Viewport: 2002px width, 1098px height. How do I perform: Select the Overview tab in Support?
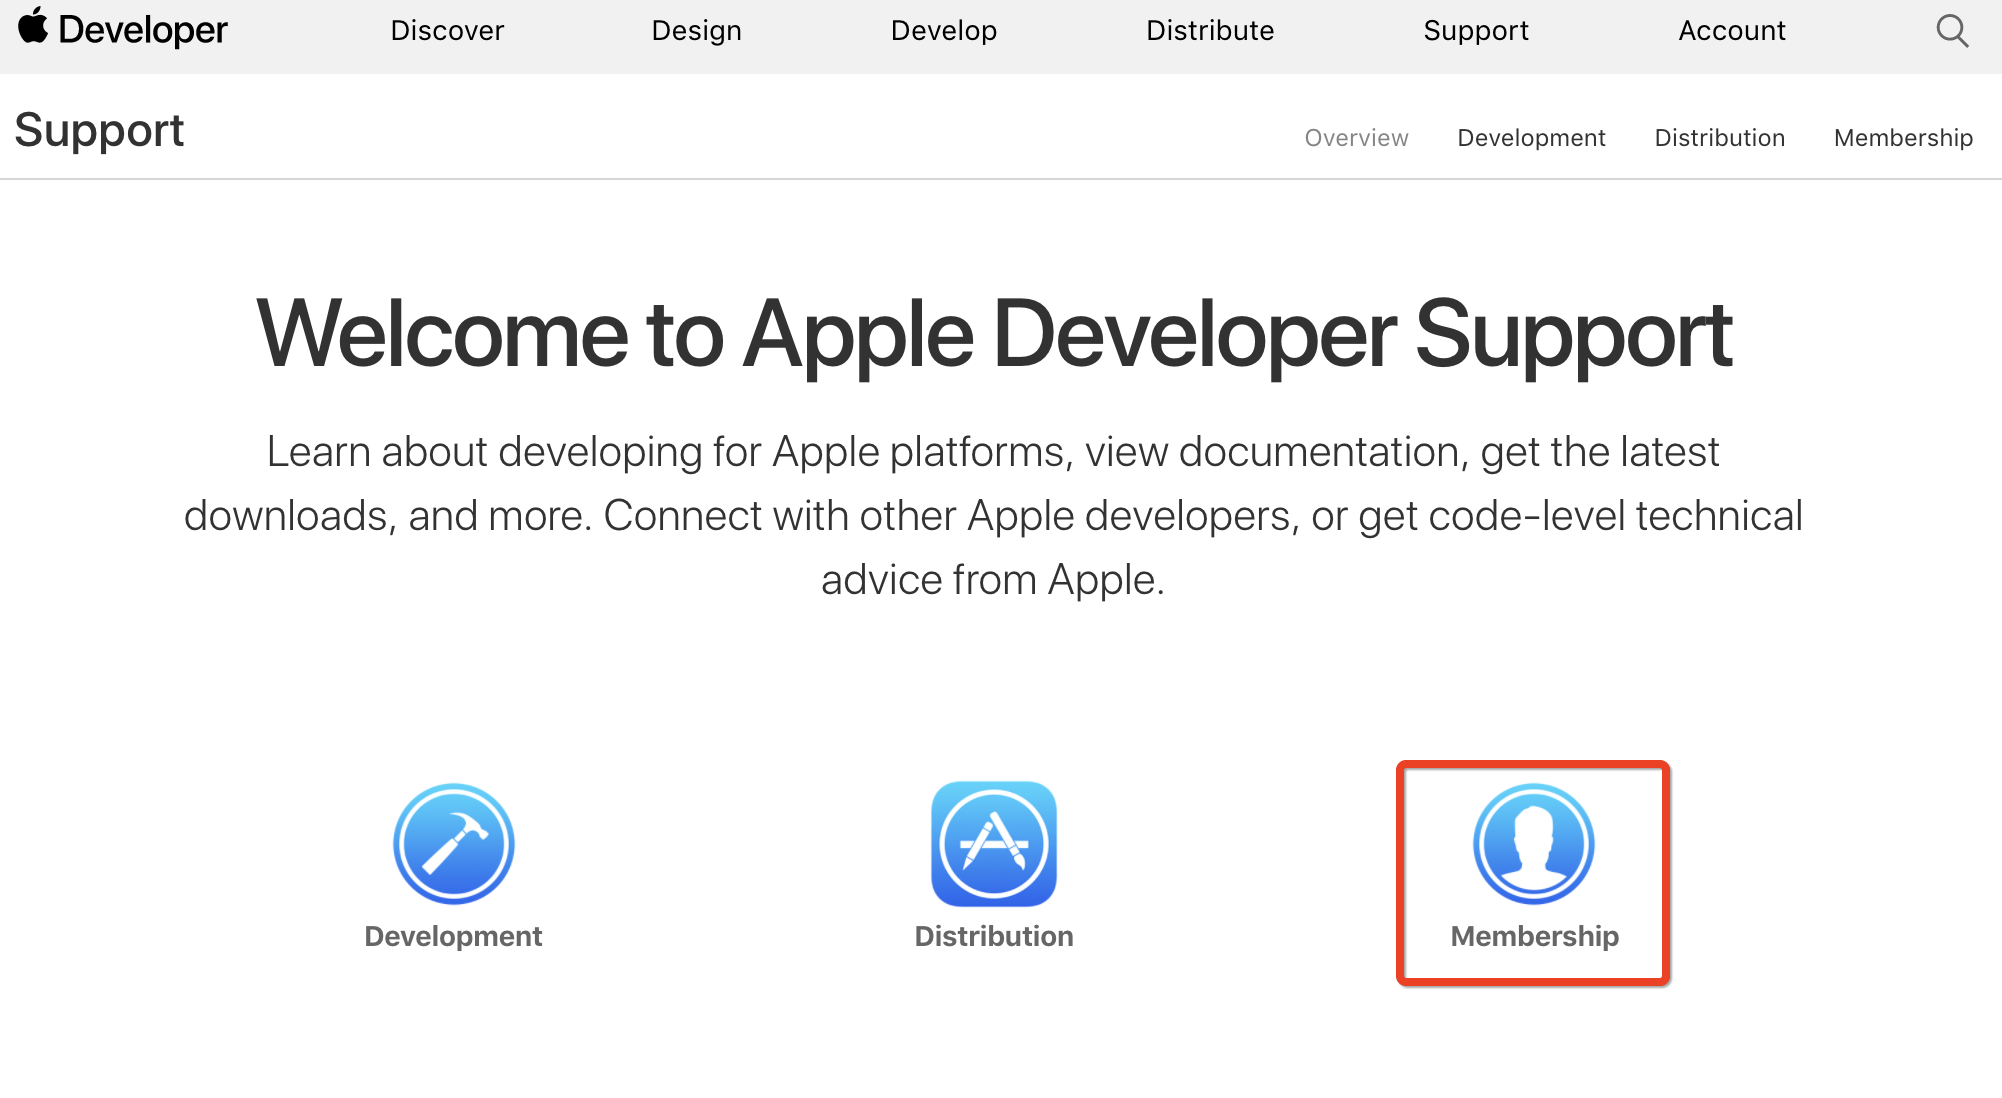pyautogui.click(x=1356, y=138)
